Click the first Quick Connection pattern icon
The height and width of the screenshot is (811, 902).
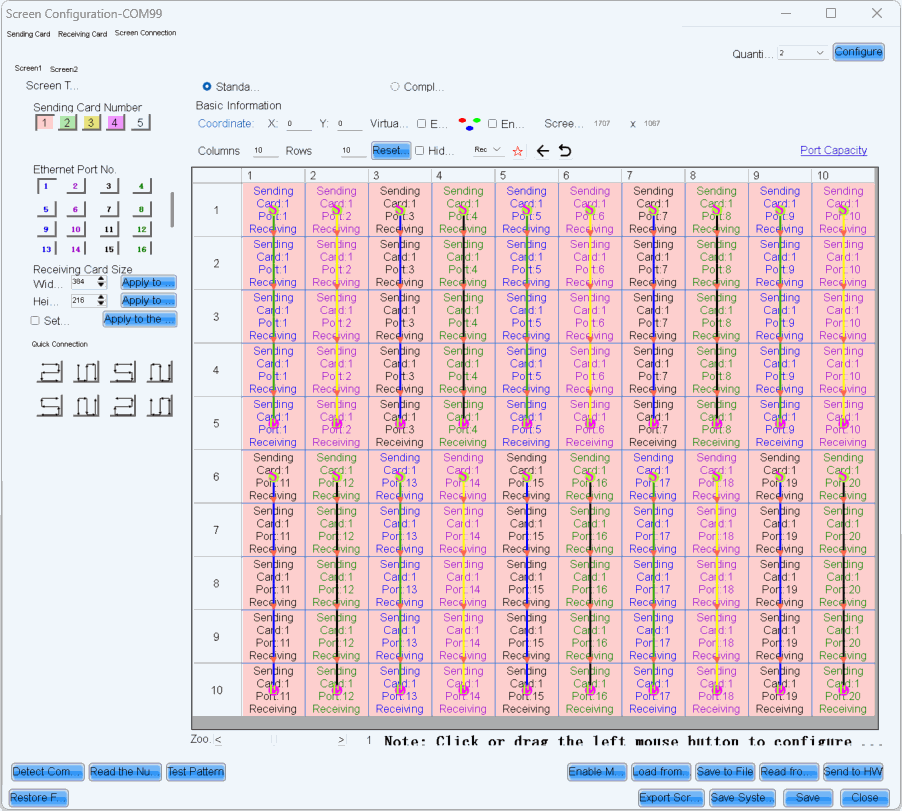click(50, 373)
